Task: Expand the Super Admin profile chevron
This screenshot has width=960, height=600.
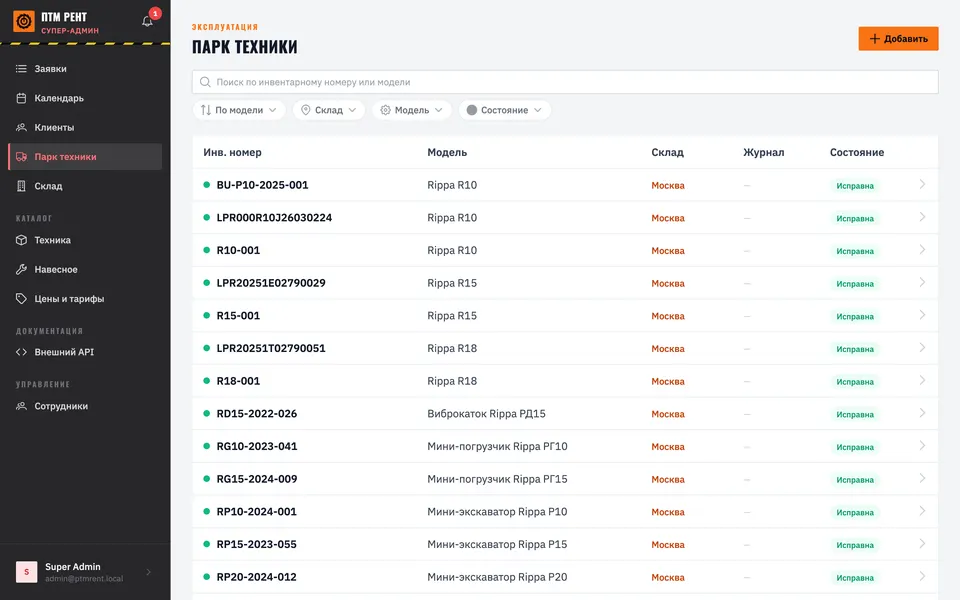Action: [x=149, y=572]
